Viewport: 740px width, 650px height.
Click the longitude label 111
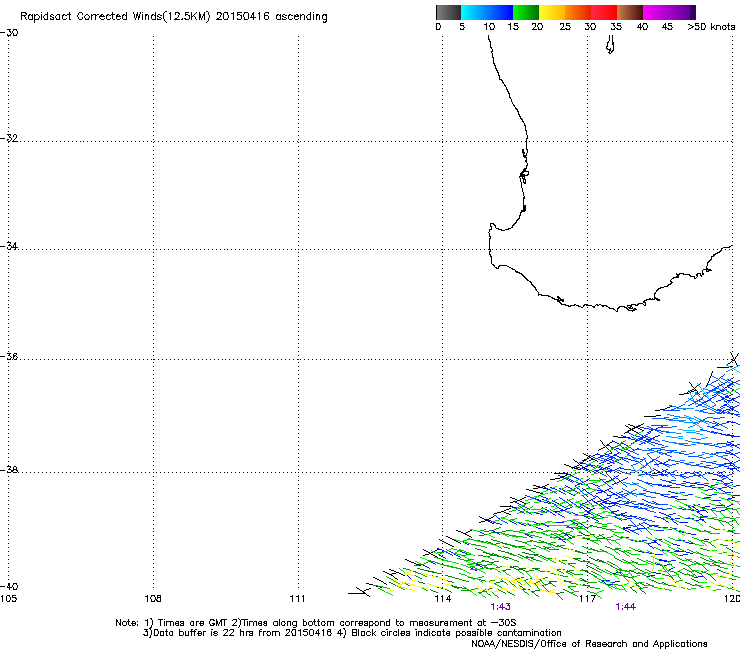[x=297, y=599]
